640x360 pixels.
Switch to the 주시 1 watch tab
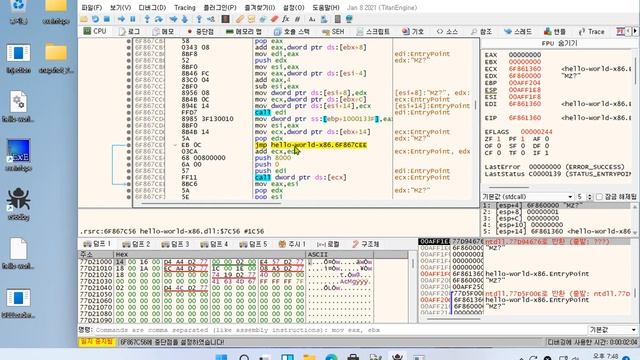point(291,244)
